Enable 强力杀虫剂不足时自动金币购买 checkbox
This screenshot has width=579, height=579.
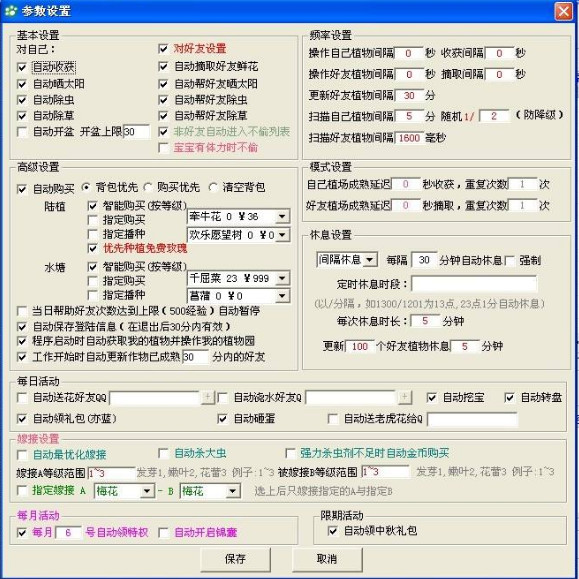coord(290,453)
